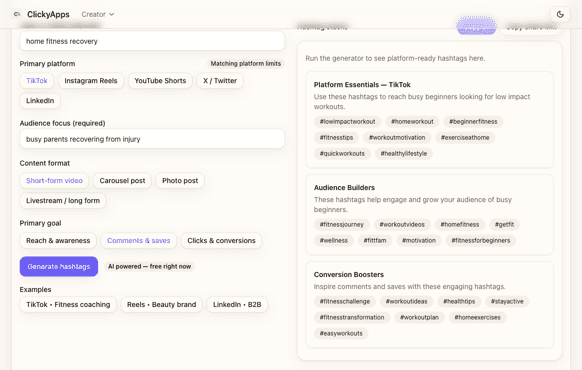Select TikTok as primary platform
The height and width of the screenshot is (370, 582).
tap(37, 81)
